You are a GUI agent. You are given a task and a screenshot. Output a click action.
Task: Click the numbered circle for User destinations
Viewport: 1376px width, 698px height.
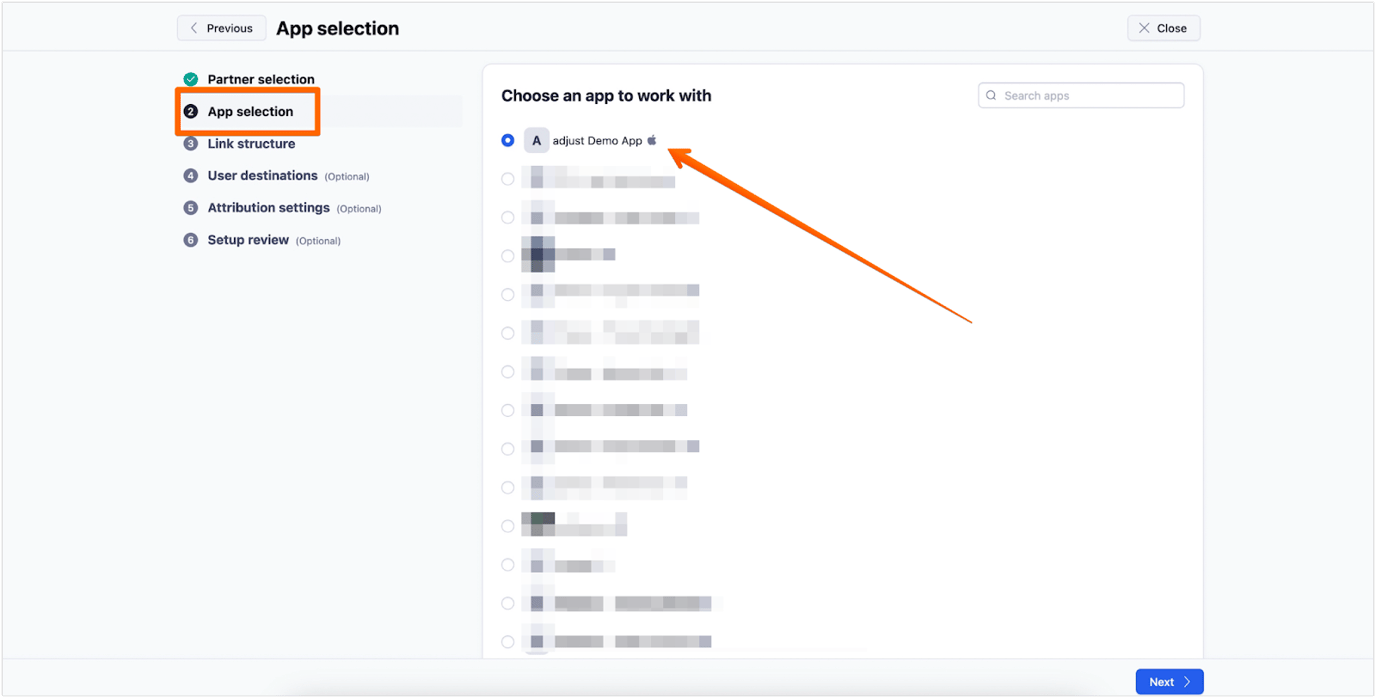coord(190,175)
